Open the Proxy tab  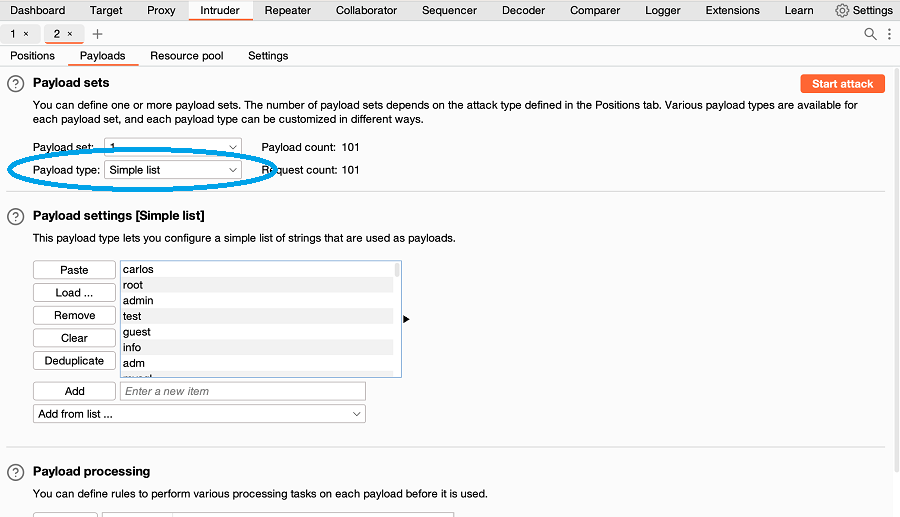pos(161,10)
